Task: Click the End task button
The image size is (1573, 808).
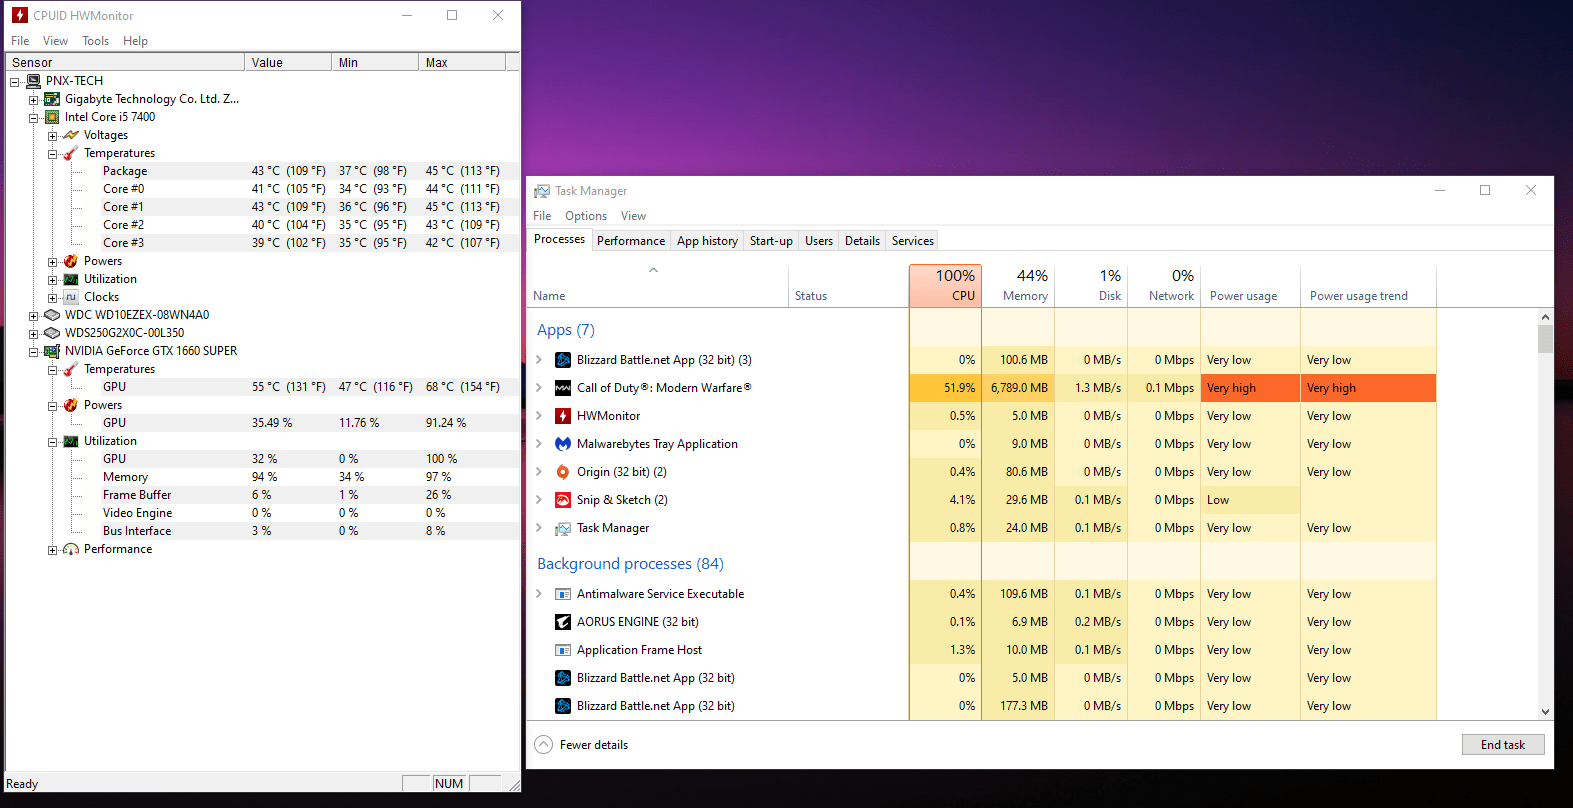Action: 1503,745
